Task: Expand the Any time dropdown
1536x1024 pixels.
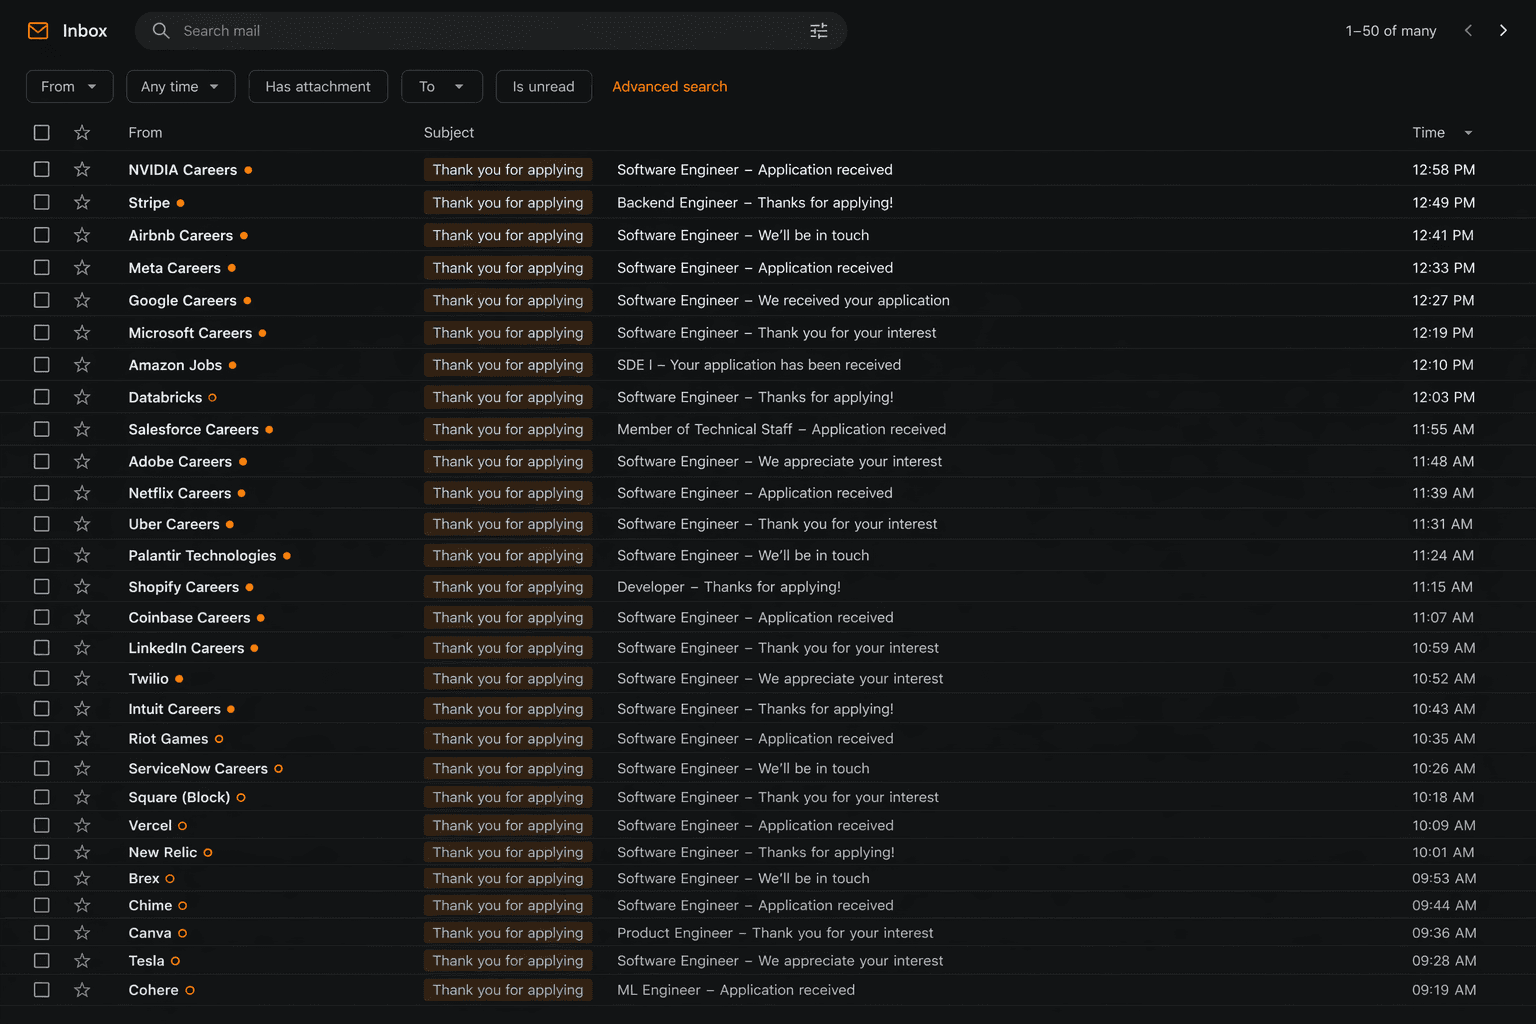Action: pos(180,86)
